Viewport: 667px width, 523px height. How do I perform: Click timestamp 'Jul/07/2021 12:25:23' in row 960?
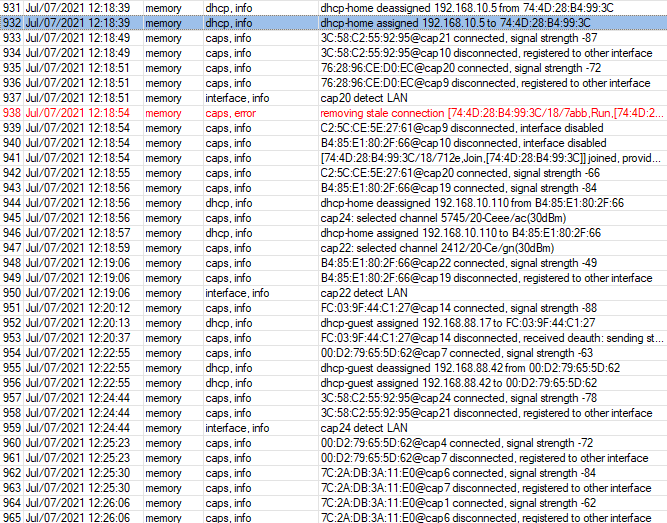78,443
